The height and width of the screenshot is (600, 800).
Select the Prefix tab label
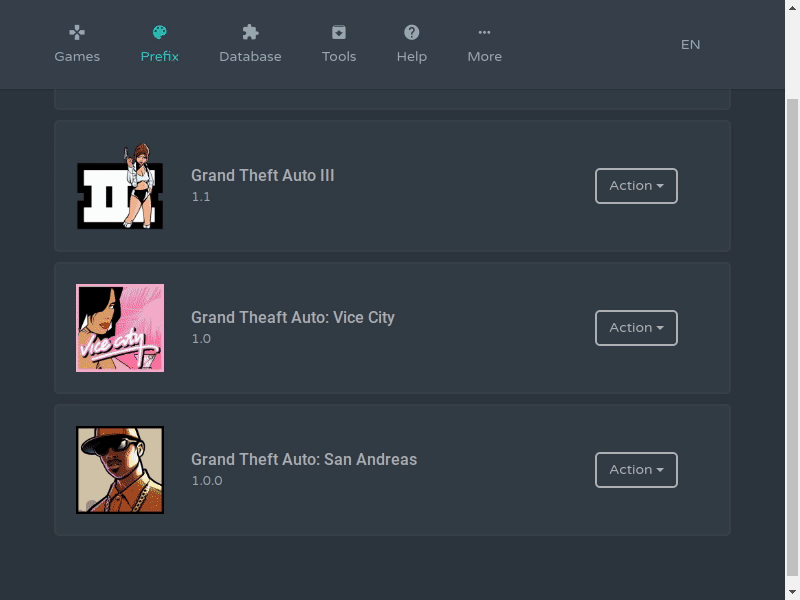(x=160, y=57)
